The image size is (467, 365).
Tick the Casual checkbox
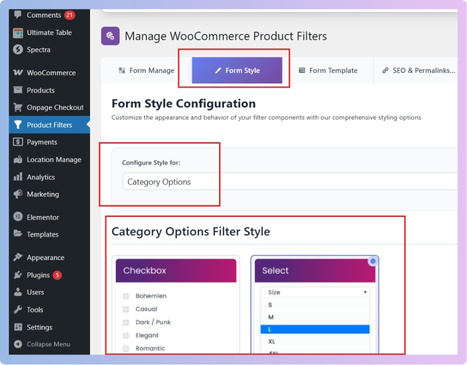click(126, 309)
